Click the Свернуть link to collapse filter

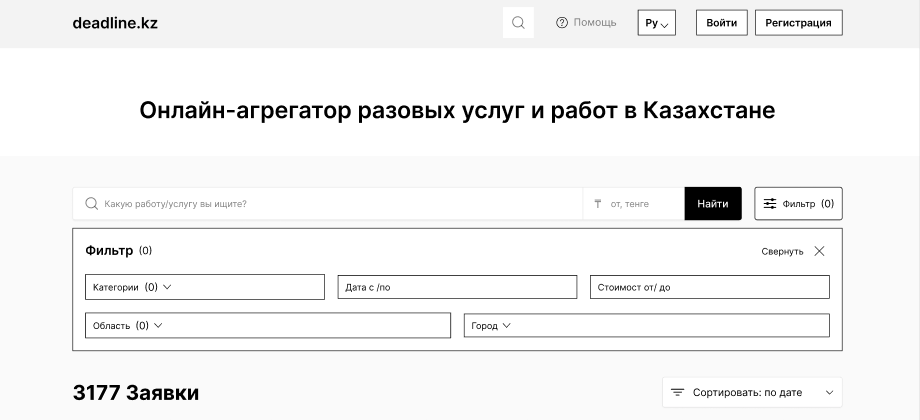[782, 252]
